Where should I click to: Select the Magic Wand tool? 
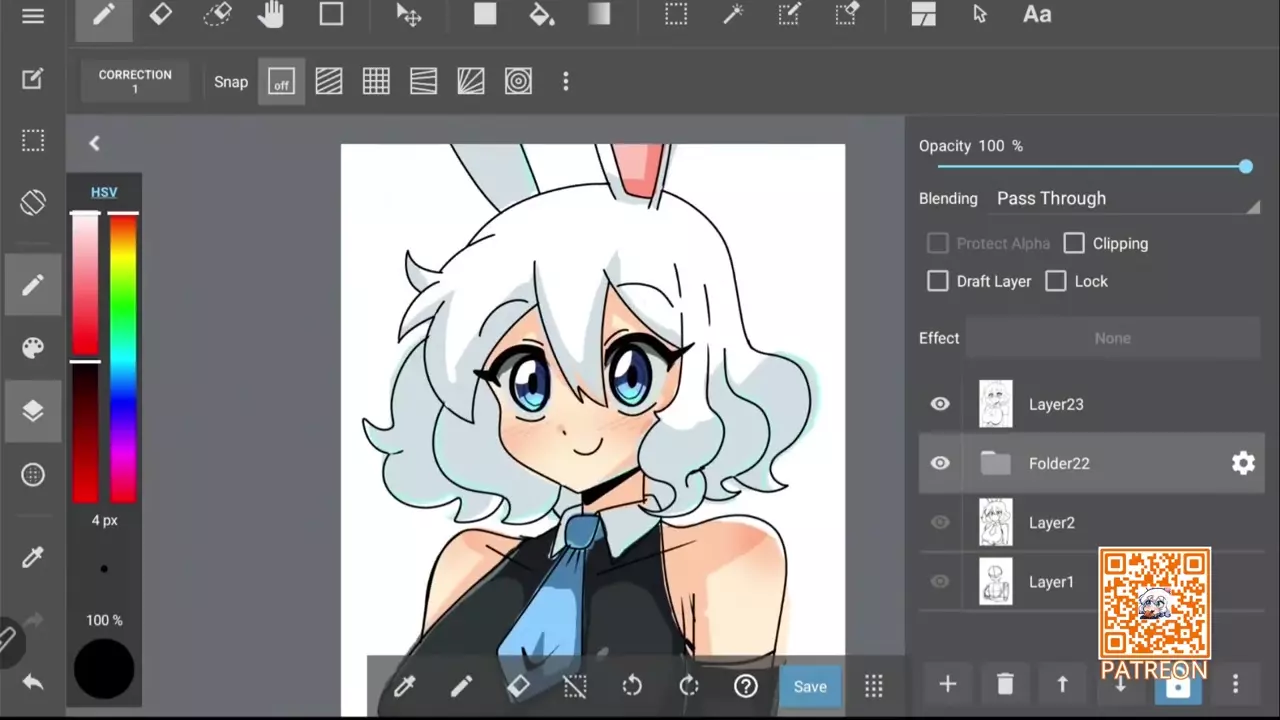pos(733,15)
